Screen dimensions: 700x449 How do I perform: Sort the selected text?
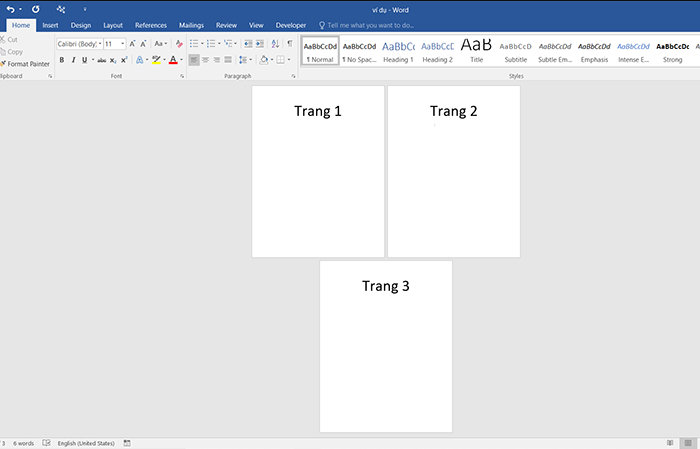click(275, 43)
